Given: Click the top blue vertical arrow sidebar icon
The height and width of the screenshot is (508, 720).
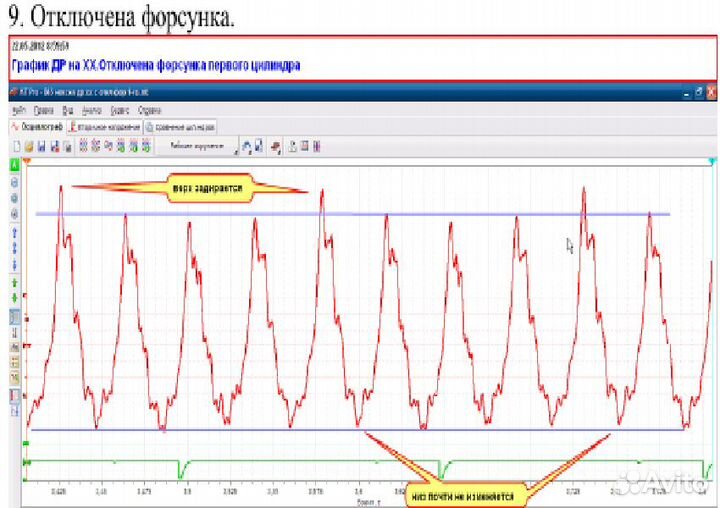Looking at the screenshot, I should tap(15, 233).
